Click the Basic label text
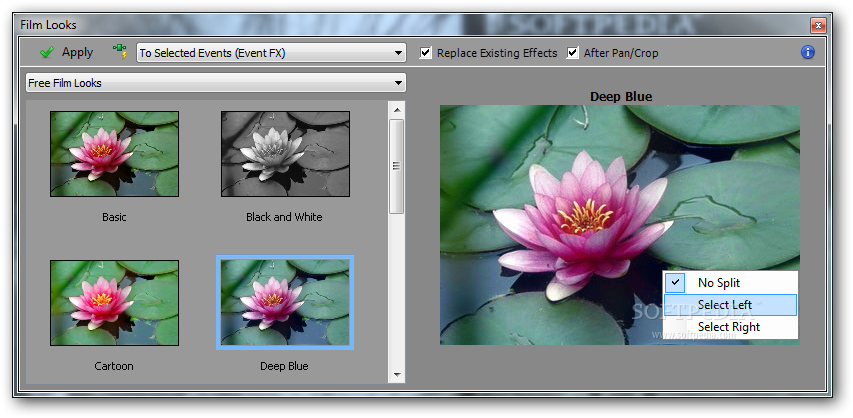Image resolution: width=853 pixels, height=418 pixels. tap(114, 217)
